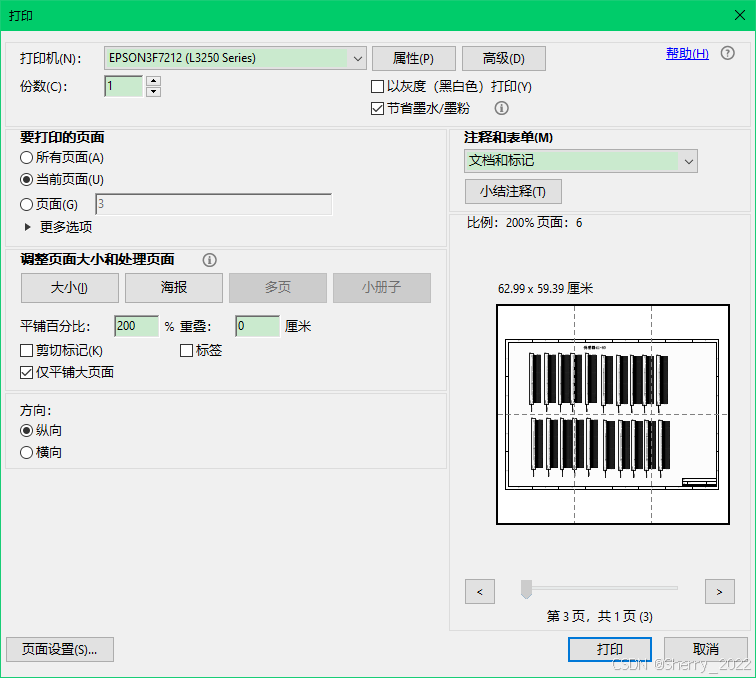Click the page range input field
756x678 pixels.
pyautogui.click(x=214, y=204)
